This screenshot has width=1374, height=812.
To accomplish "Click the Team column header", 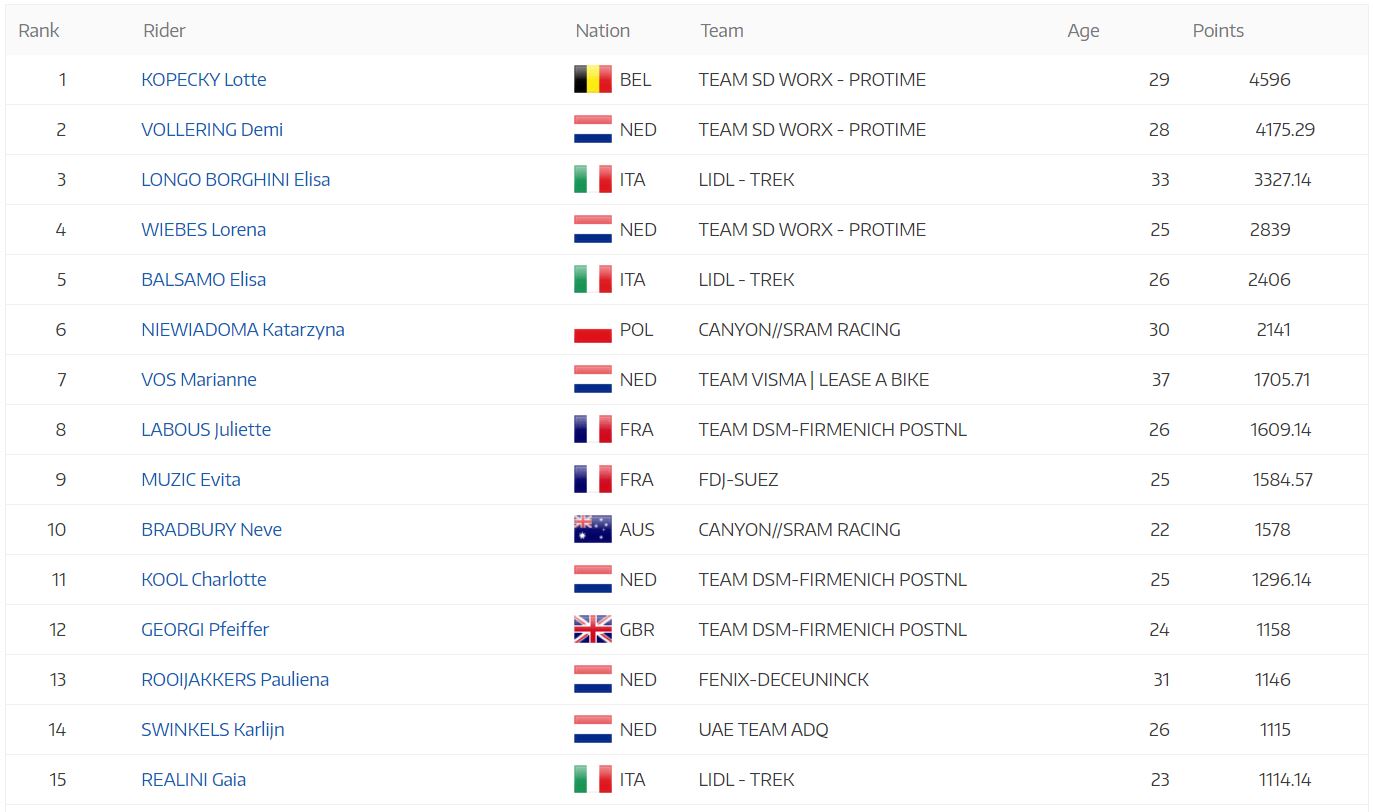I will pyautogui.click(x=722, y=30).
